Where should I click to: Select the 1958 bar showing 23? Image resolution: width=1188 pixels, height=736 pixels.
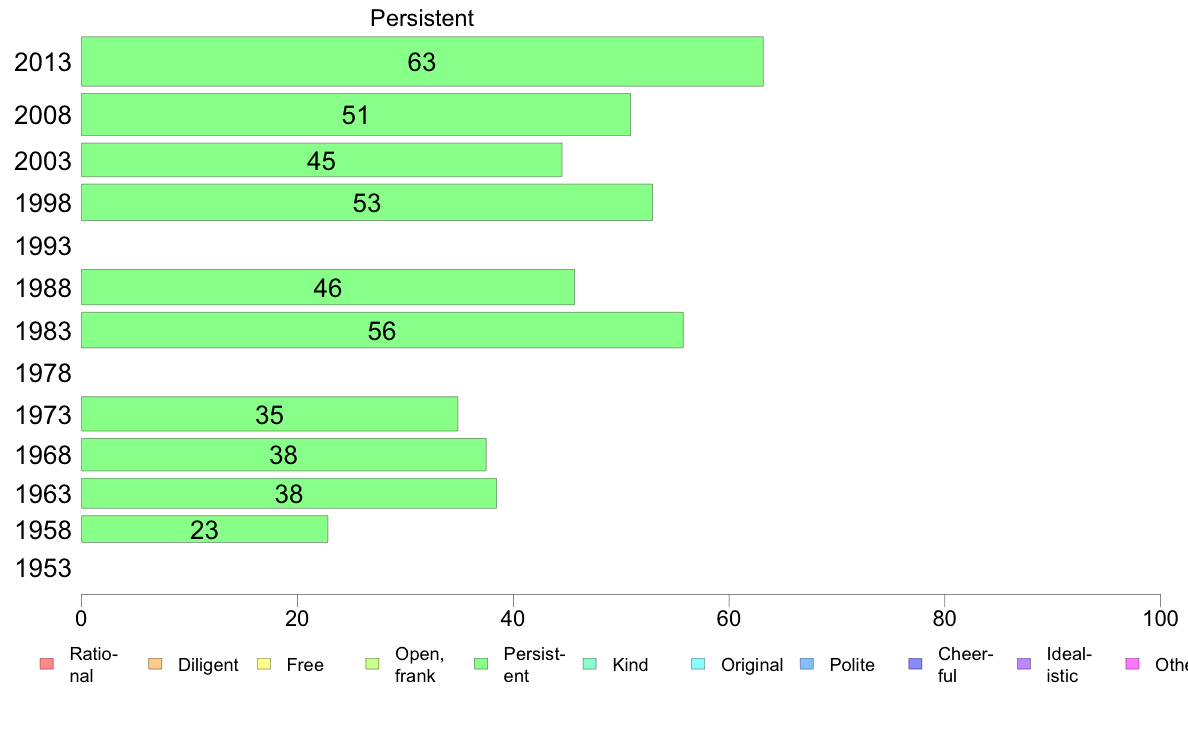click(x=205, y=529)
